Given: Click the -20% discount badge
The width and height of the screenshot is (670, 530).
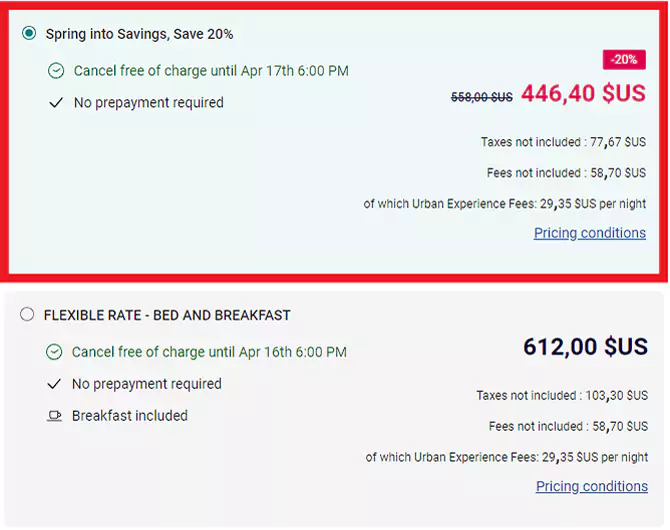Looking at the screenshot, I should pos(624,59).
